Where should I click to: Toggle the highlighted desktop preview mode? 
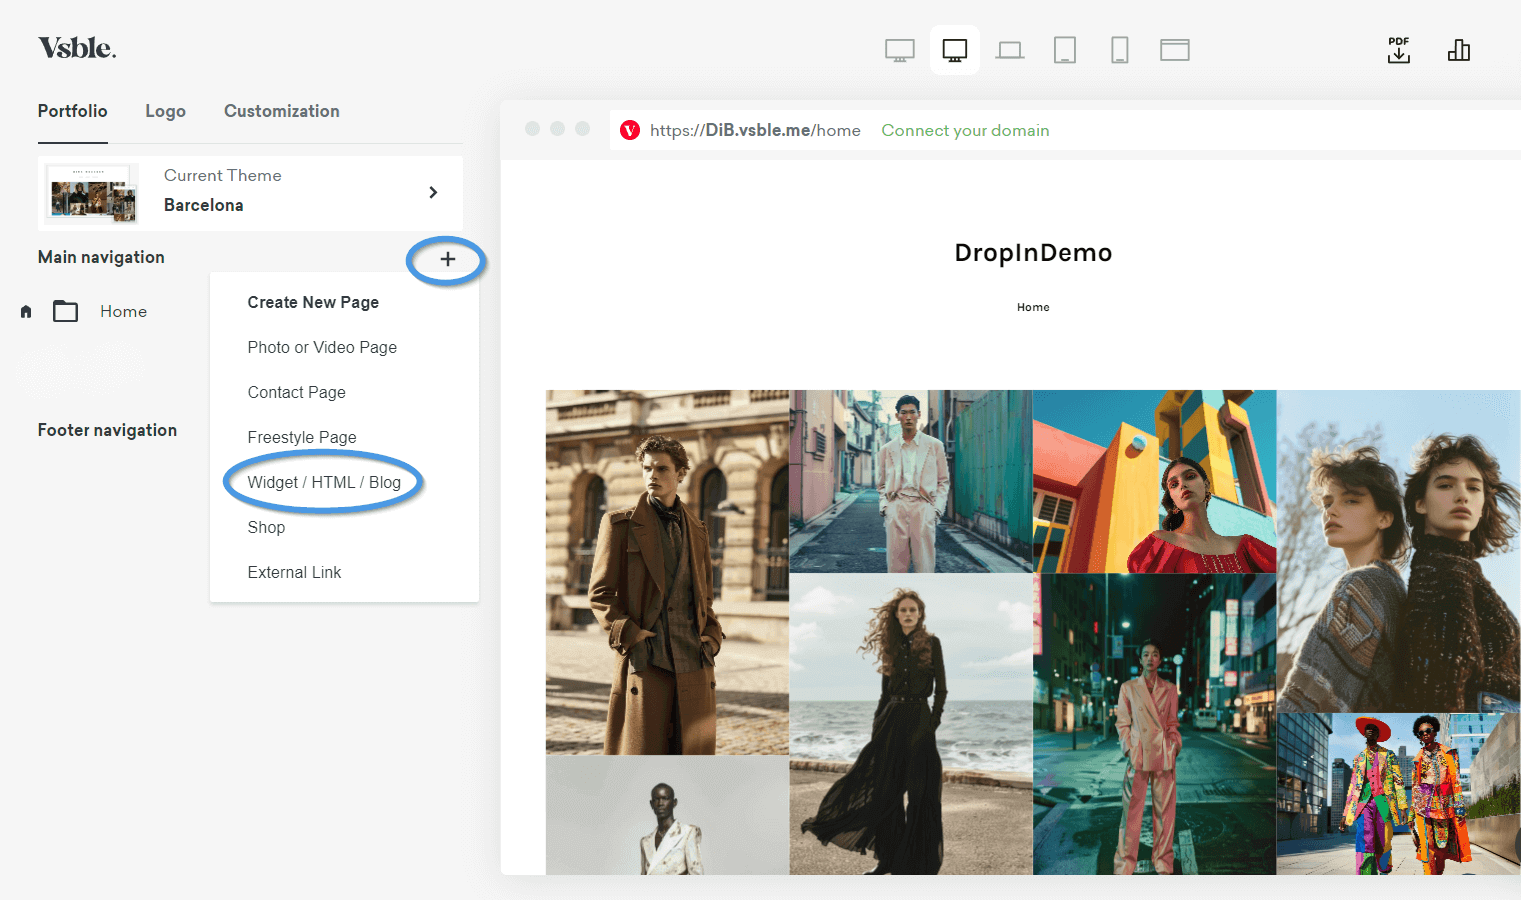coord(954,49)
